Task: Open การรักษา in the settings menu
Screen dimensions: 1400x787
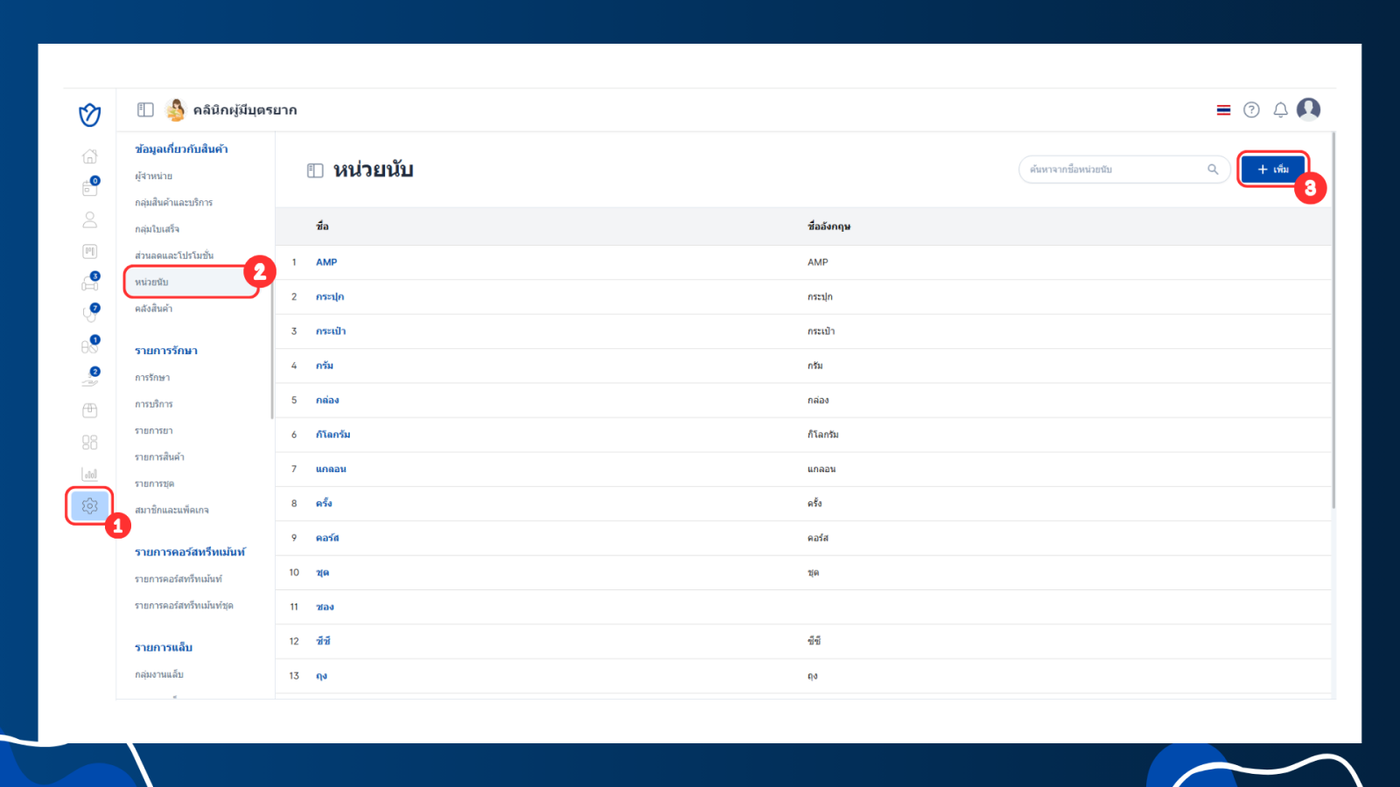Action: 153,377
